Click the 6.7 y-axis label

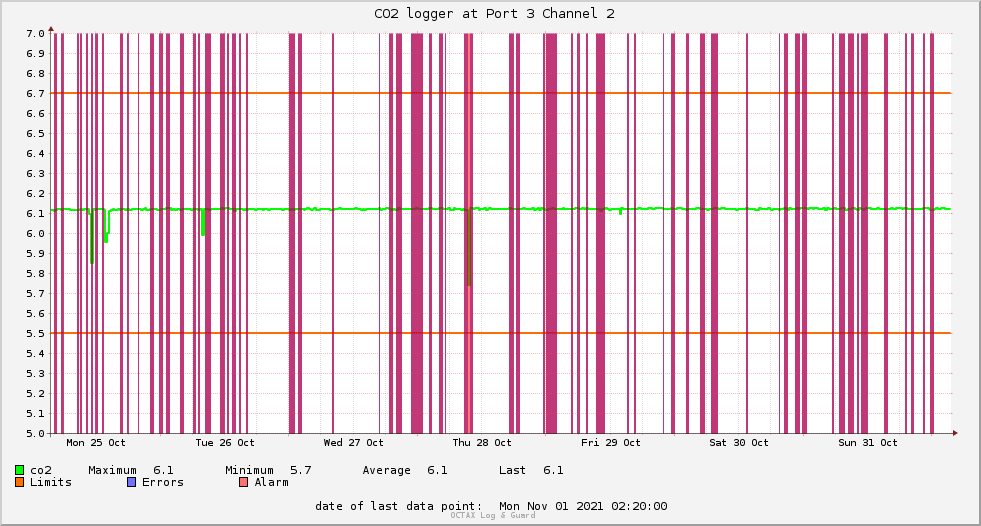coord(36,94)
